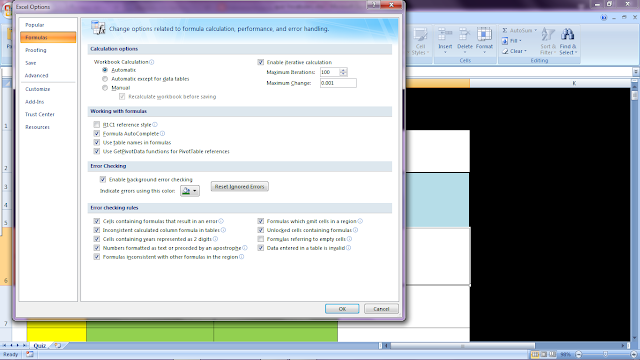Toggle Enable iterative calculation checkbox

(x=260, y=62)
